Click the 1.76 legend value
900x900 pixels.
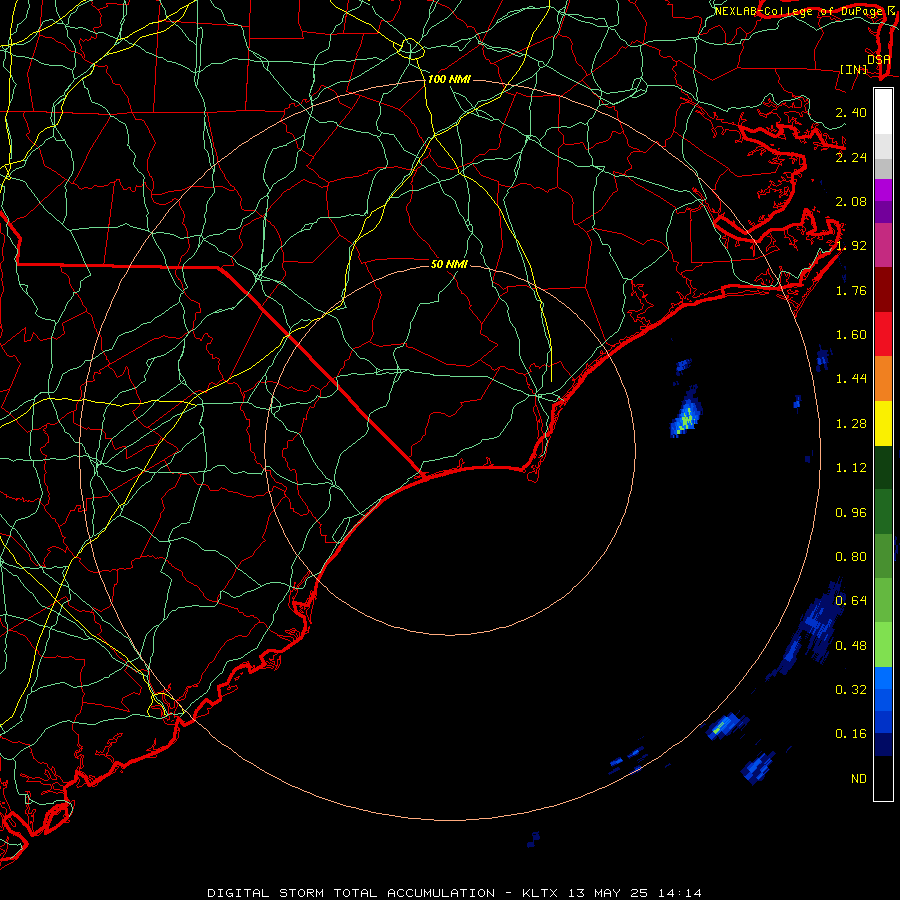tap(851, 290)
